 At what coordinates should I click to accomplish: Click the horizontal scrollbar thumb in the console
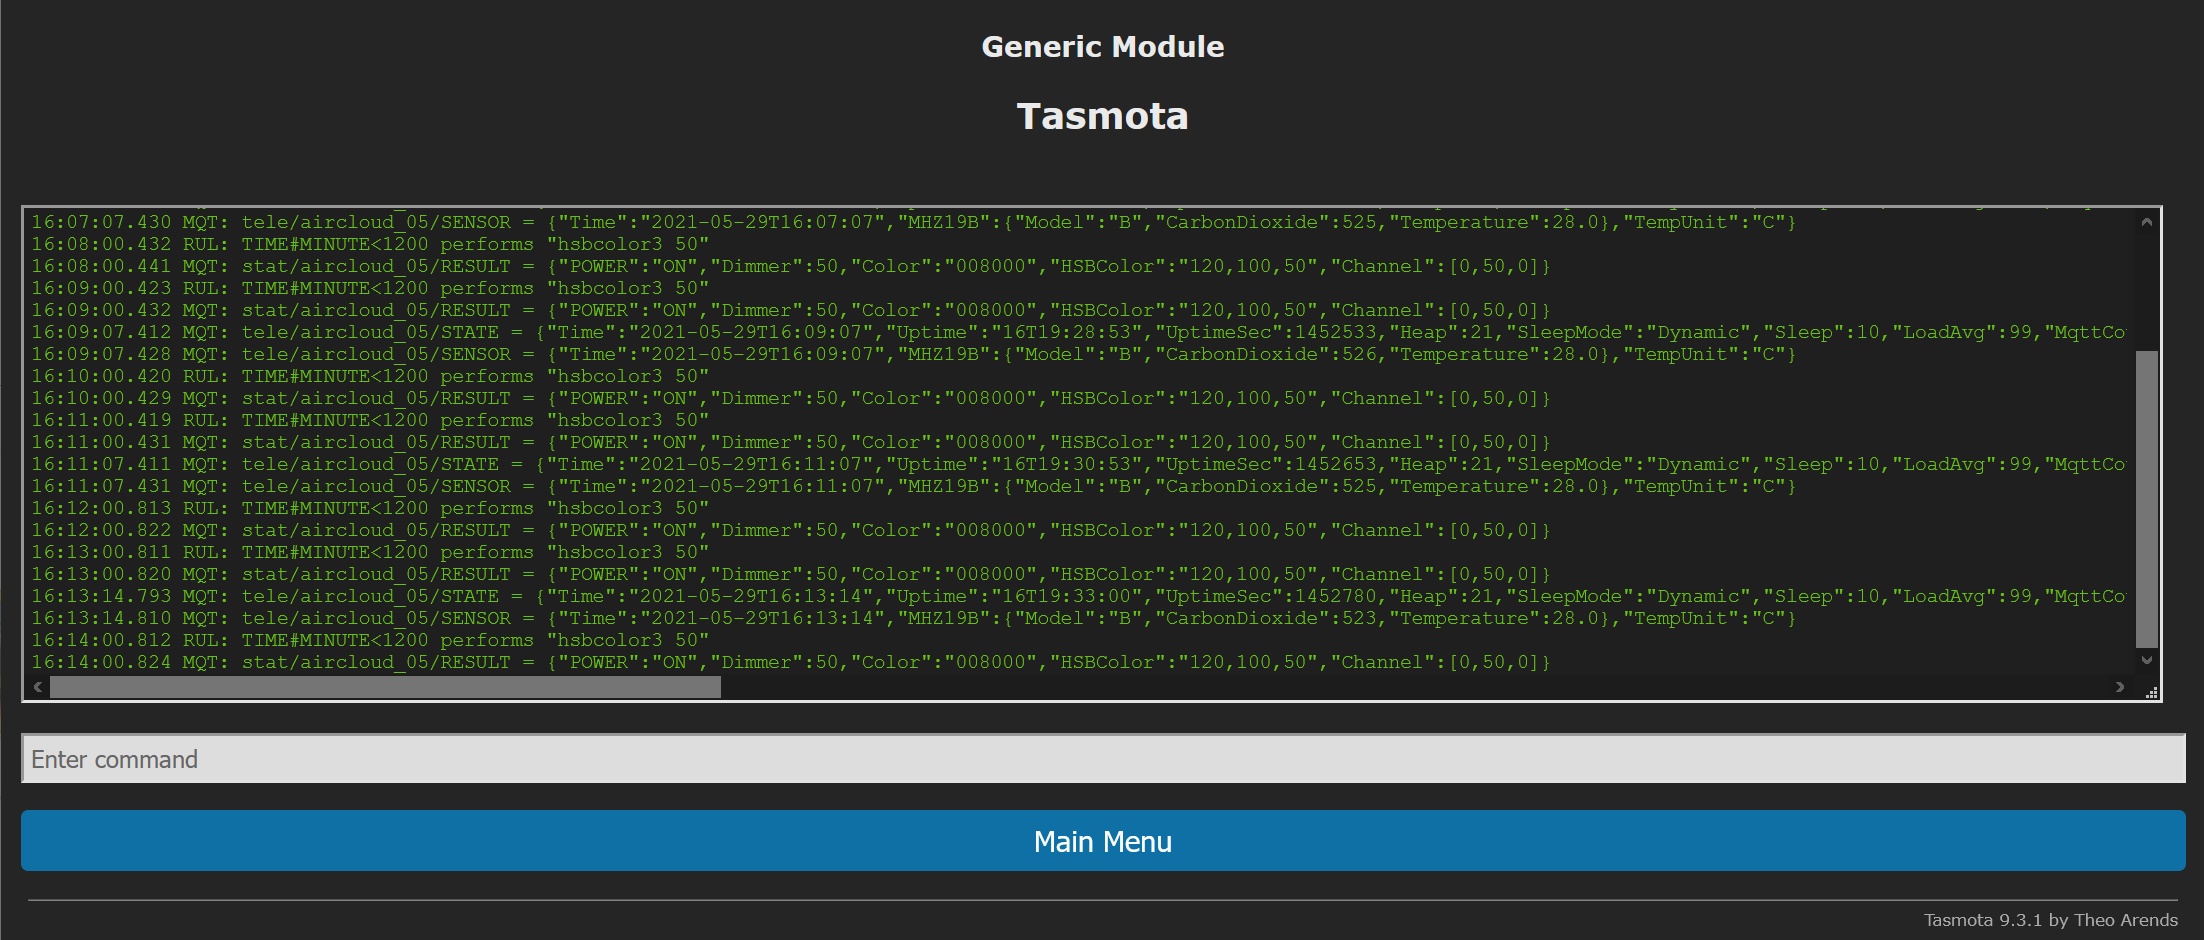[385, 687]
